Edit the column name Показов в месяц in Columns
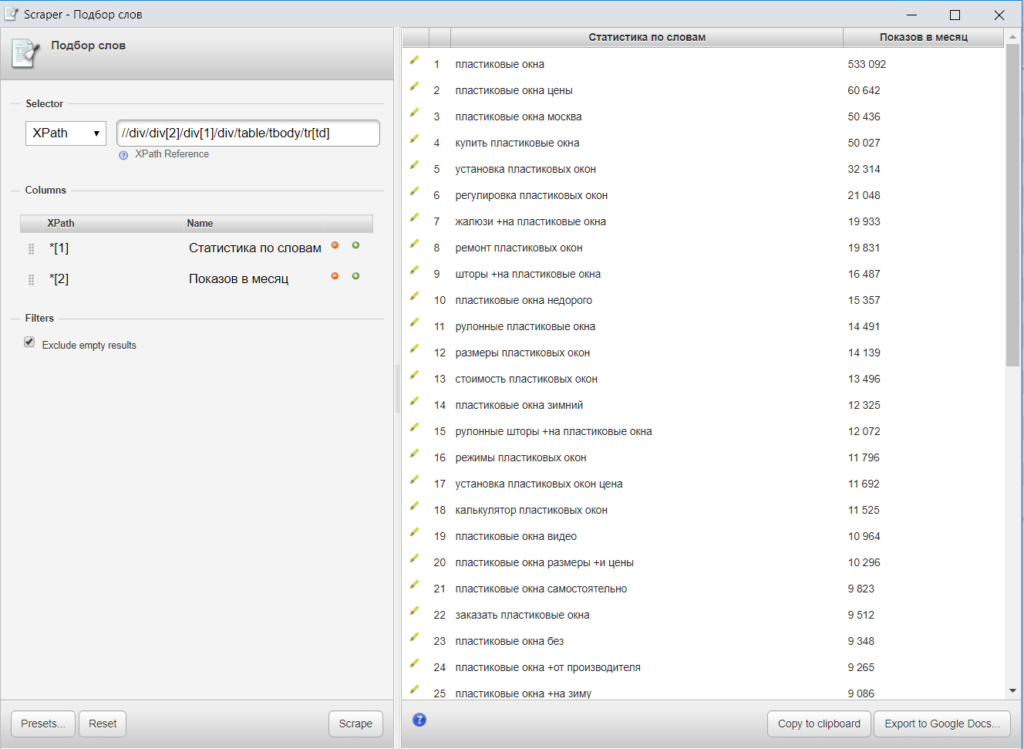1024x749 pixels. click(238, 279)
